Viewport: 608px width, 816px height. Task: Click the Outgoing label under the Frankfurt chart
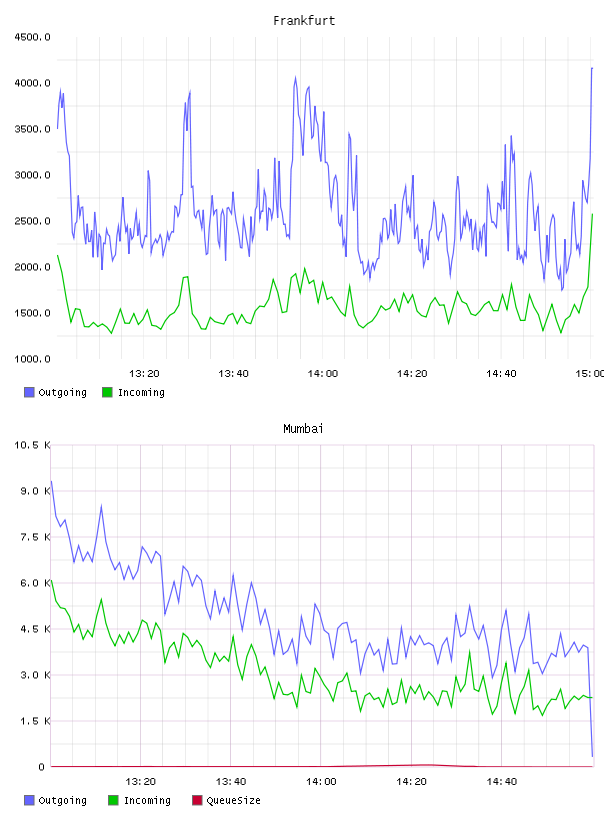click(x=62, y=392)
